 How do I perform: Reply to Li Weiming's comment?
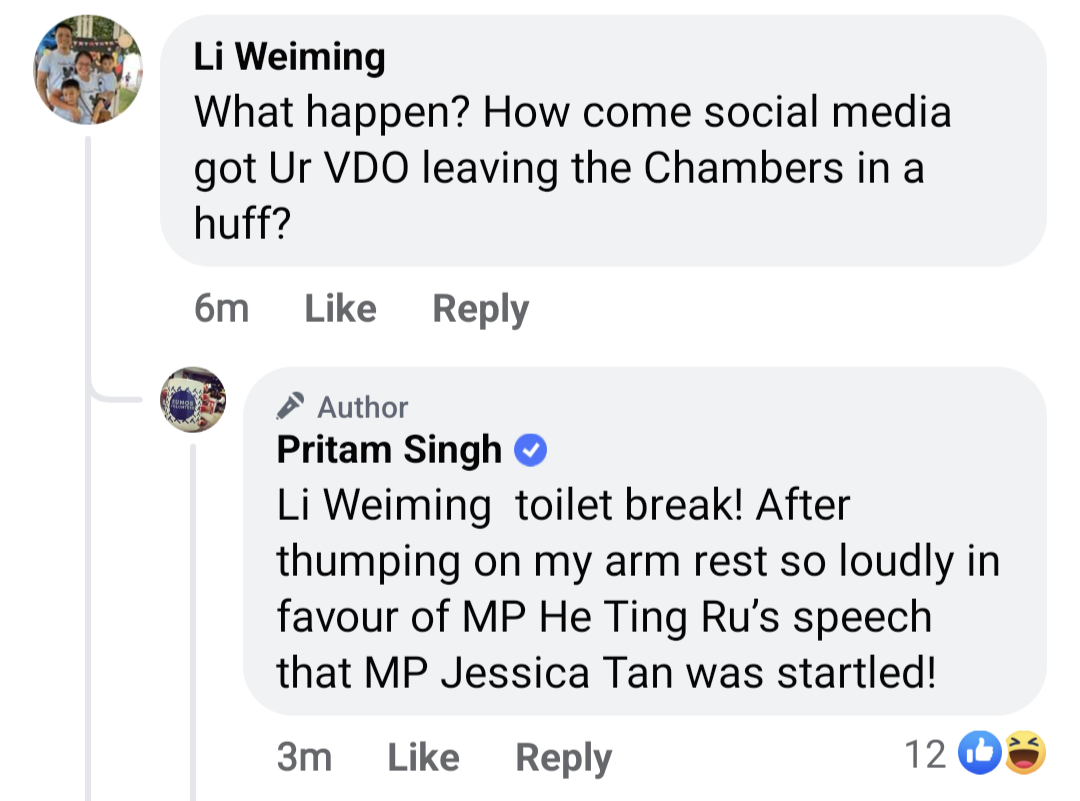point(480,308)
